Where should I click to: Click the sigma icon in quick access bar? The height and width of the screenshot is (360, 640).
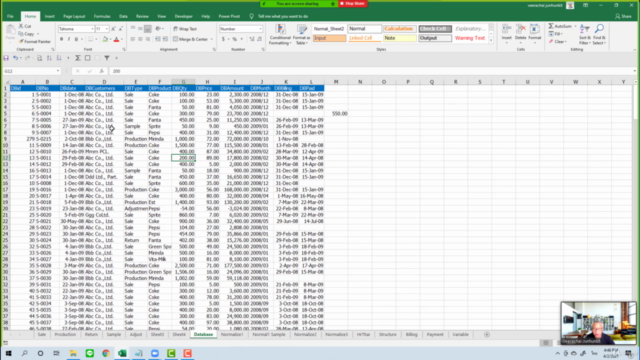78,58
